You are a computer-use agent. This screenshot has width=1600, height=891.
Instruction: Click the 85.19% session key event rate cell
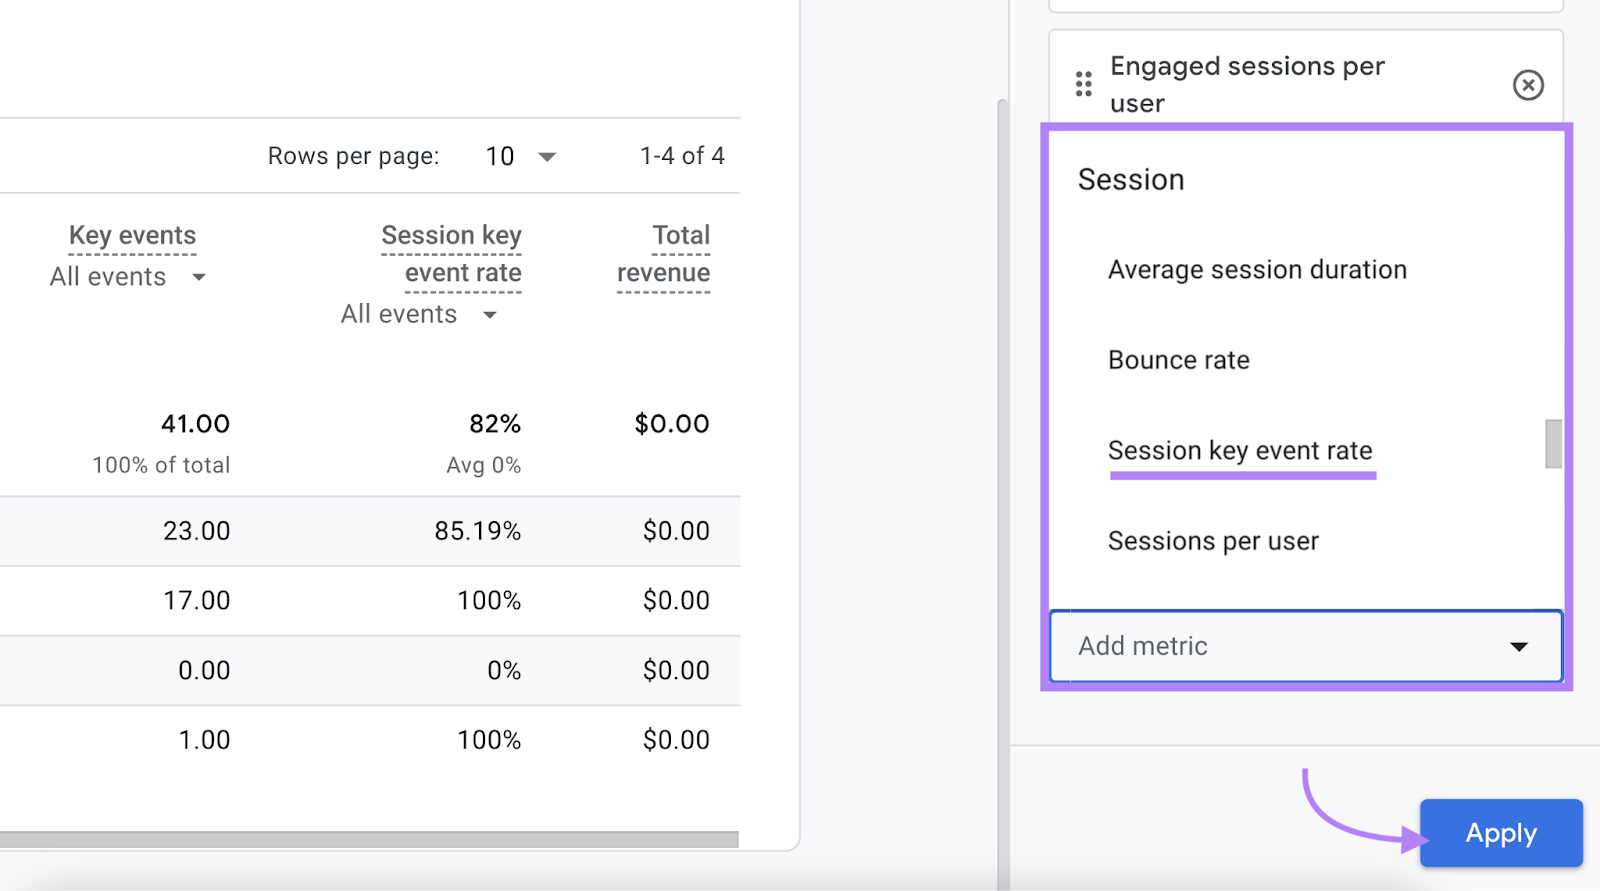[477, 531]
